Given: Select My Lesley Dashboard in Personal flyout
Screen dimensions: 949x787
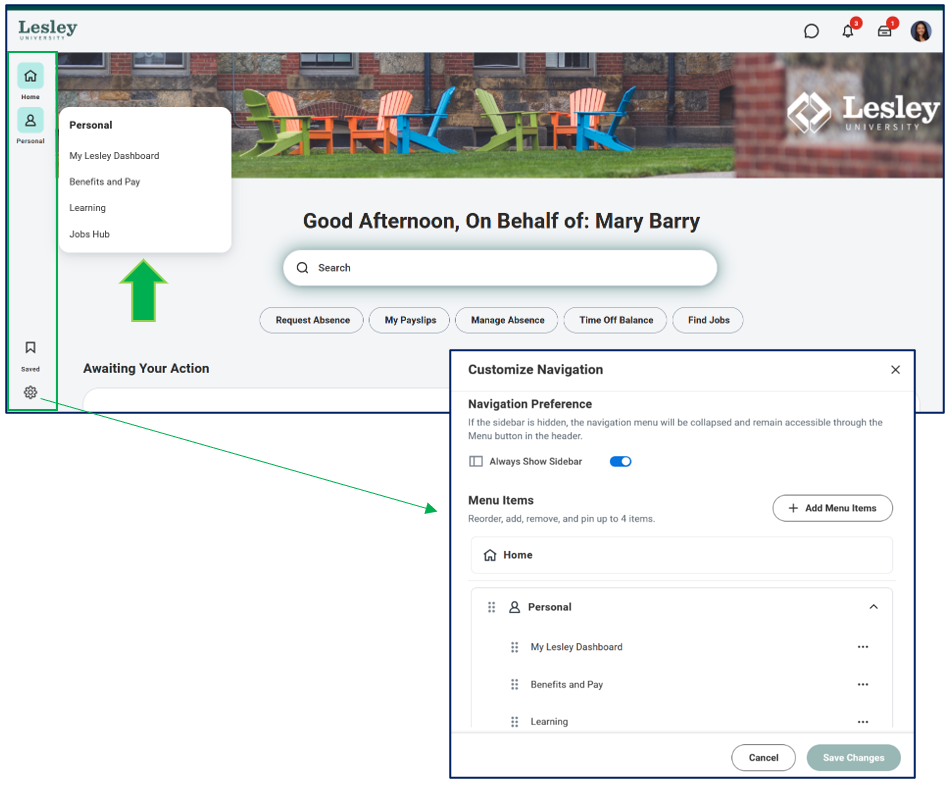Looking at the screenshot, I should tap(114, 156).
